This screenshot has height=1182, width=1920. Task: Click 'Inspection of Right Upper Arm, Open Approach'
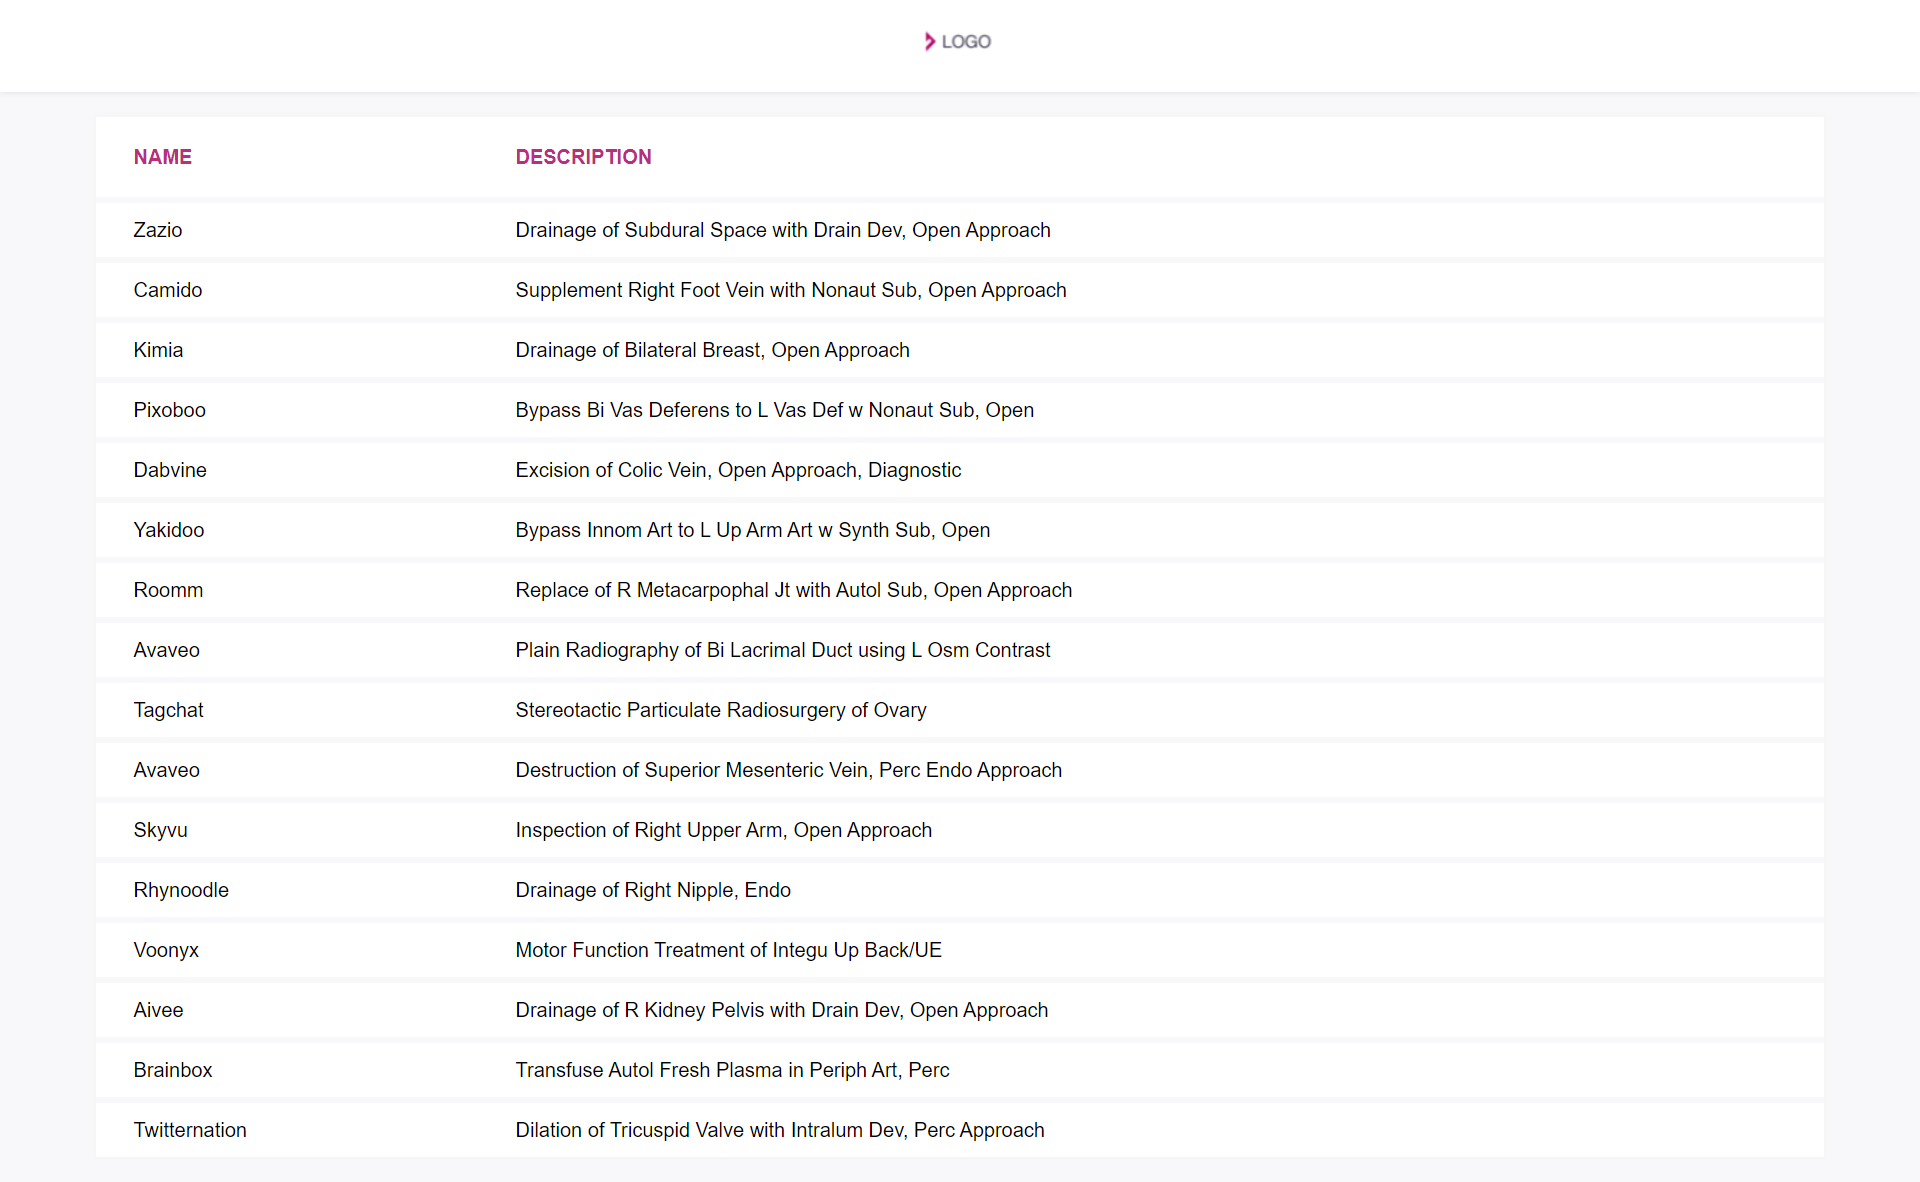tap(724, 830)
